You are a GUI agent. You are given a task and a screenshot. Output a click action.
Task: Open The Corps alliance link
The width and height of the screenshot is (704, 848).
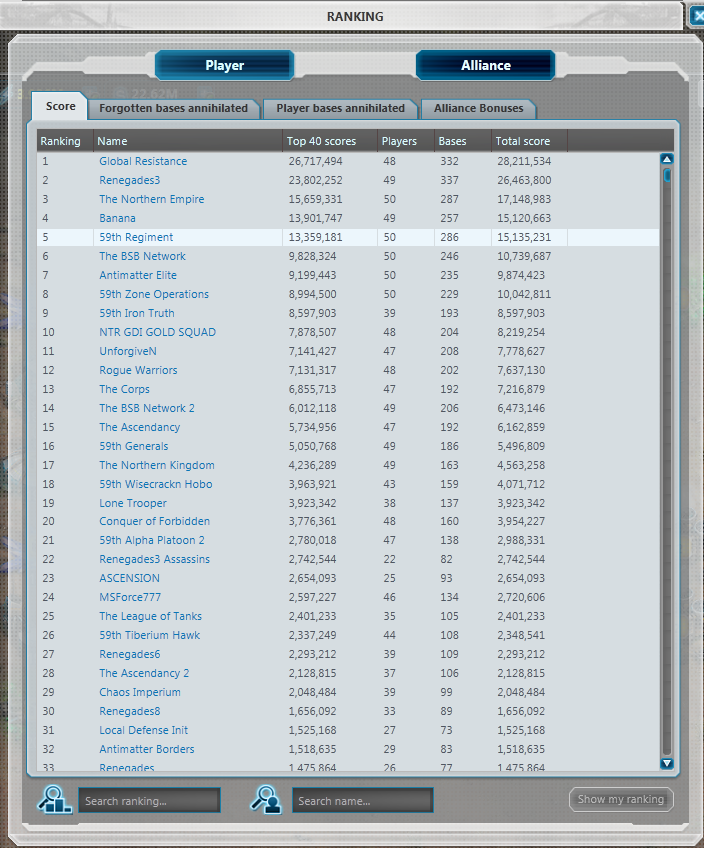124,389
